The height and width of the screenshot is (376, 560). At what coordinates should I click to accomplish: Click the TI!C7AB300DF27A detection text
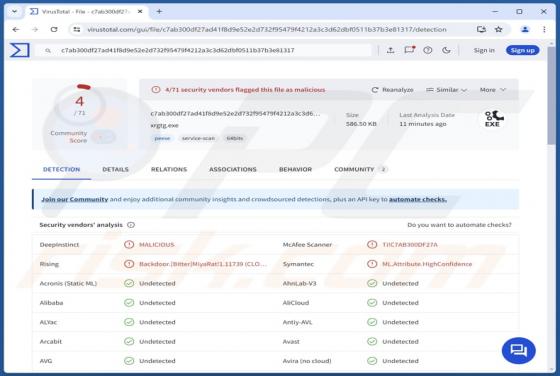410,245
